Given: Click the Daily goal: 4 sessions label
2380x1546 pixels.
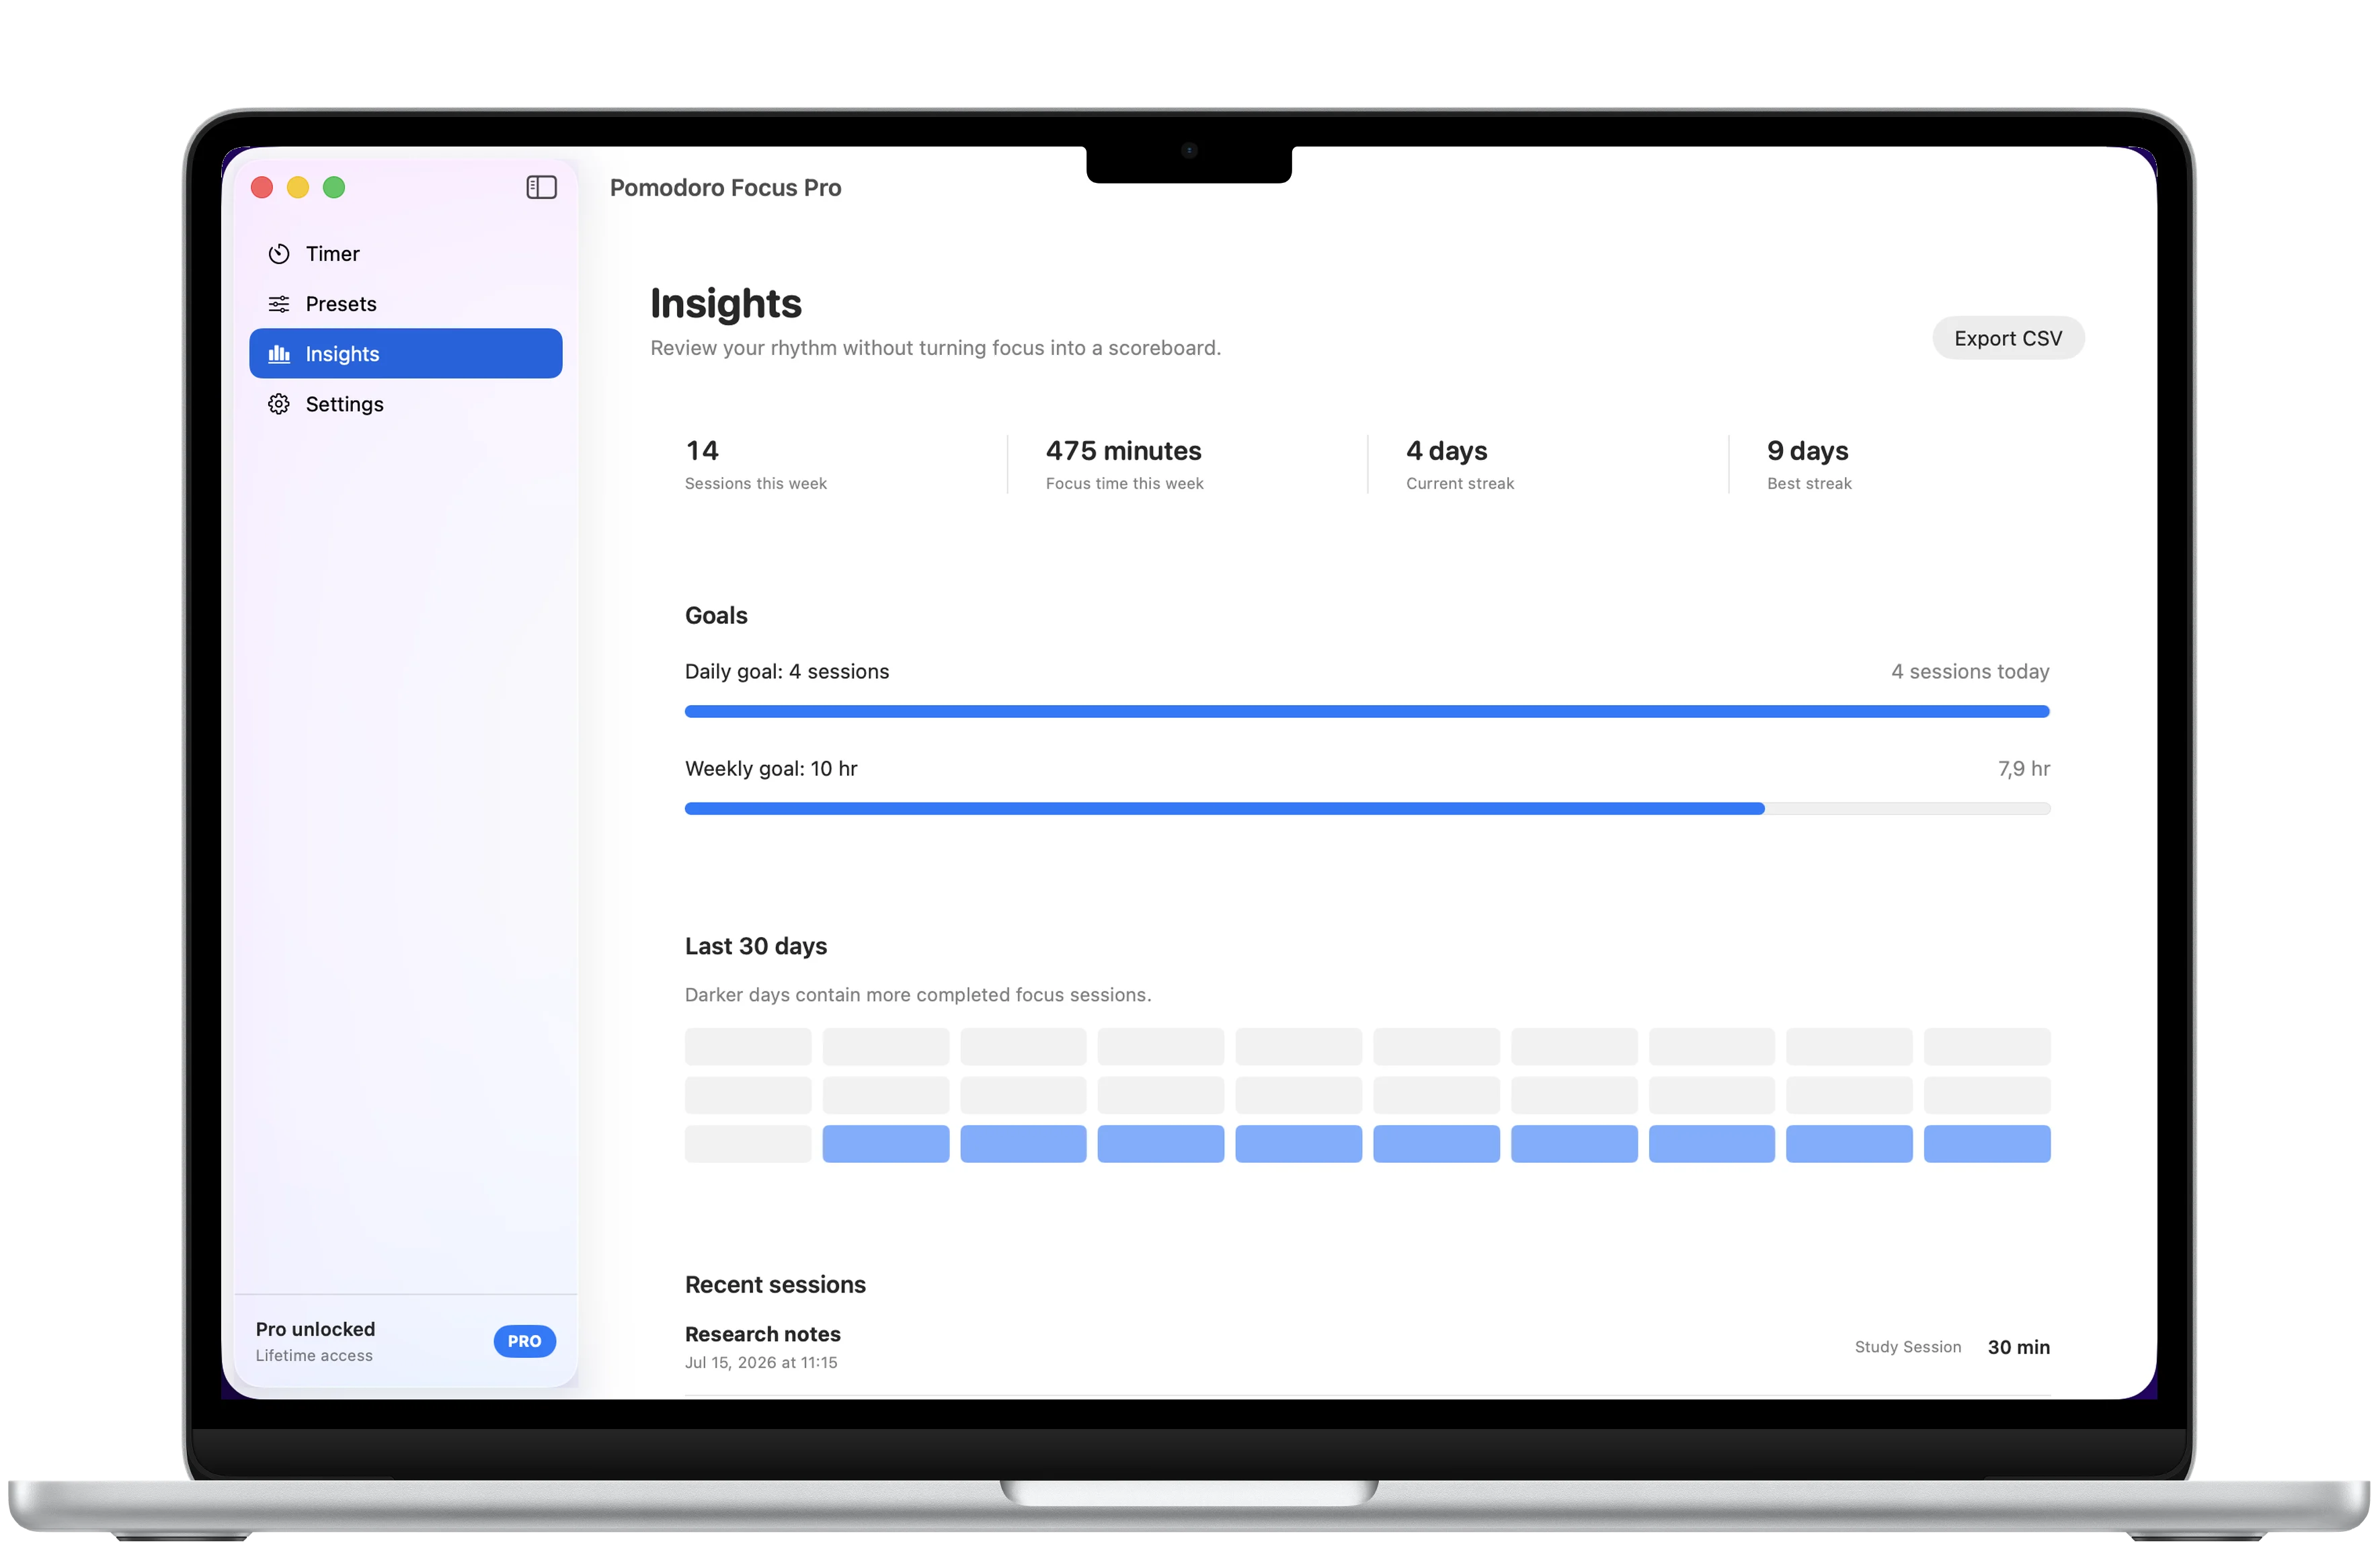Looking at the screenshot, I should (787, 671).
